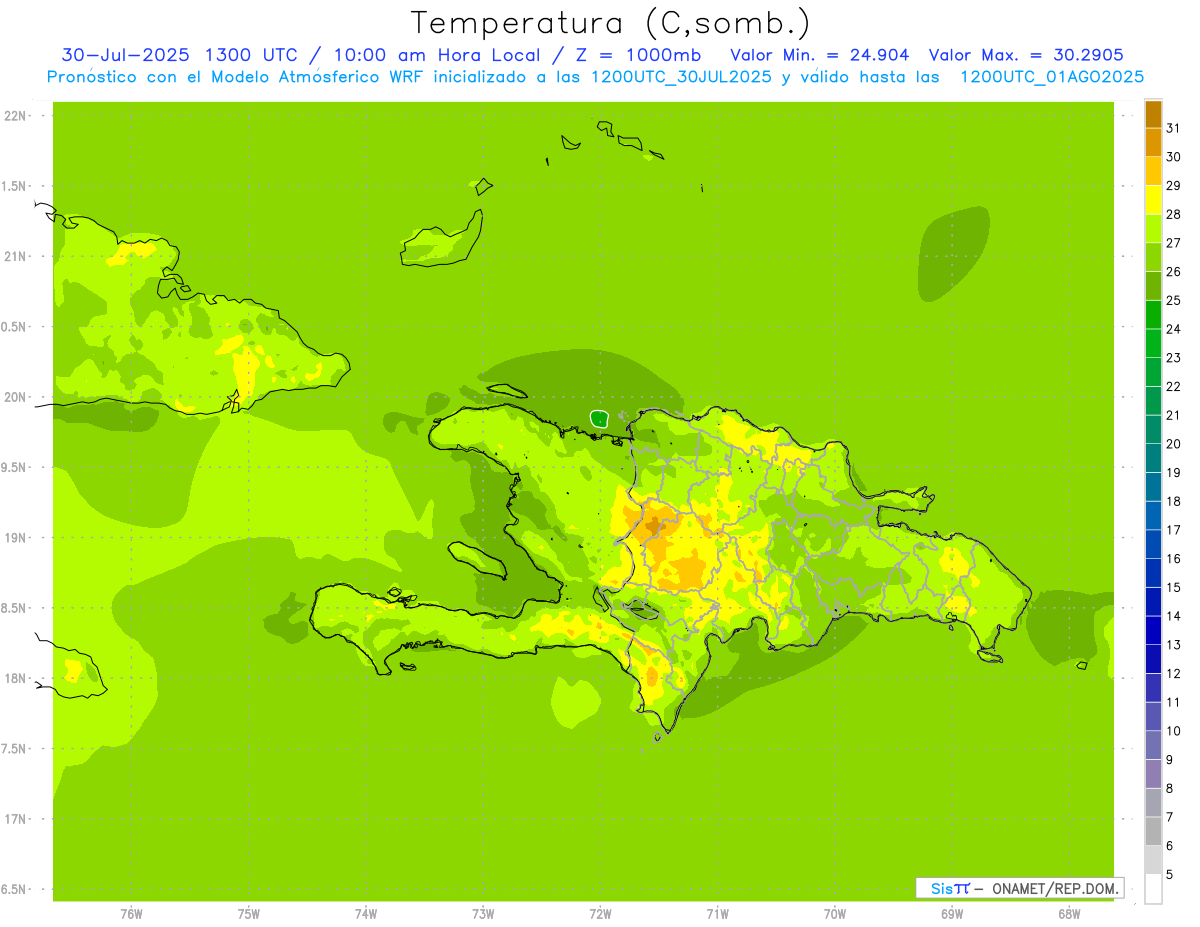Click the 'Valor Min. = 24.904' readout
Image resolution: width=1200 pixels, height=927 pixels.
click(819, 55)
